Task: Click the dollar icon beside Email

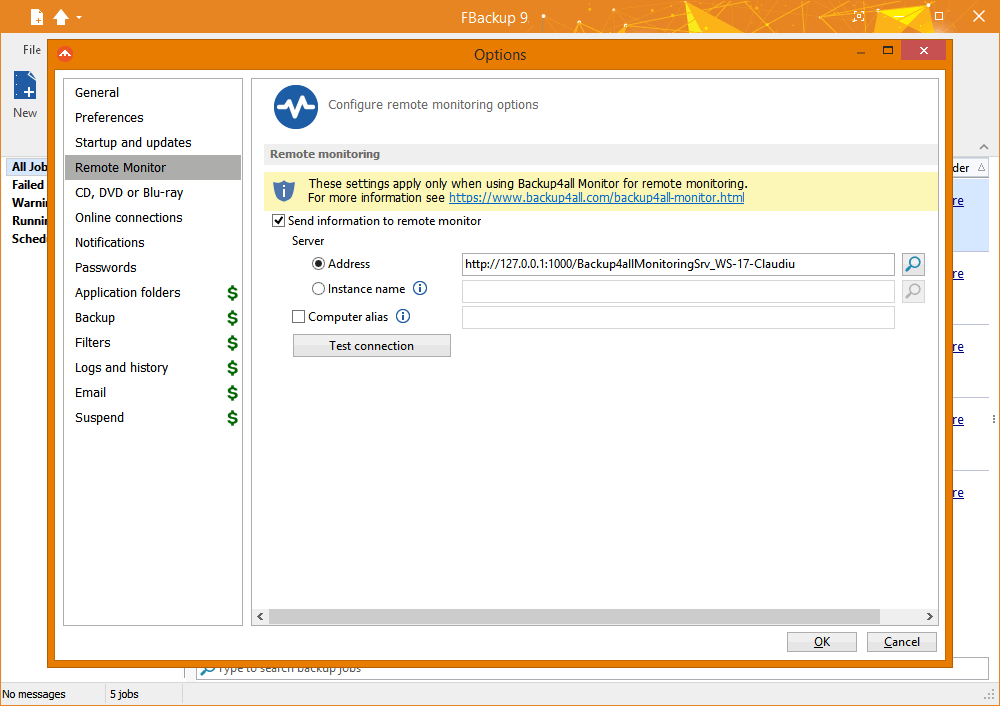Action: (x=233, y=393)
